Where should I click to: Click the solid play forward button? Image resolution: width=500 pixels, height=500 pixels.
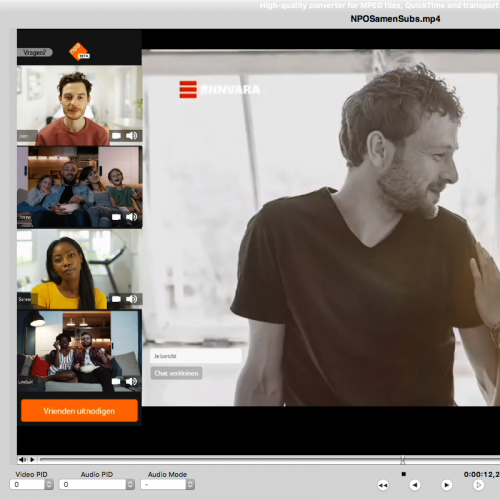(x=446, y=485)
